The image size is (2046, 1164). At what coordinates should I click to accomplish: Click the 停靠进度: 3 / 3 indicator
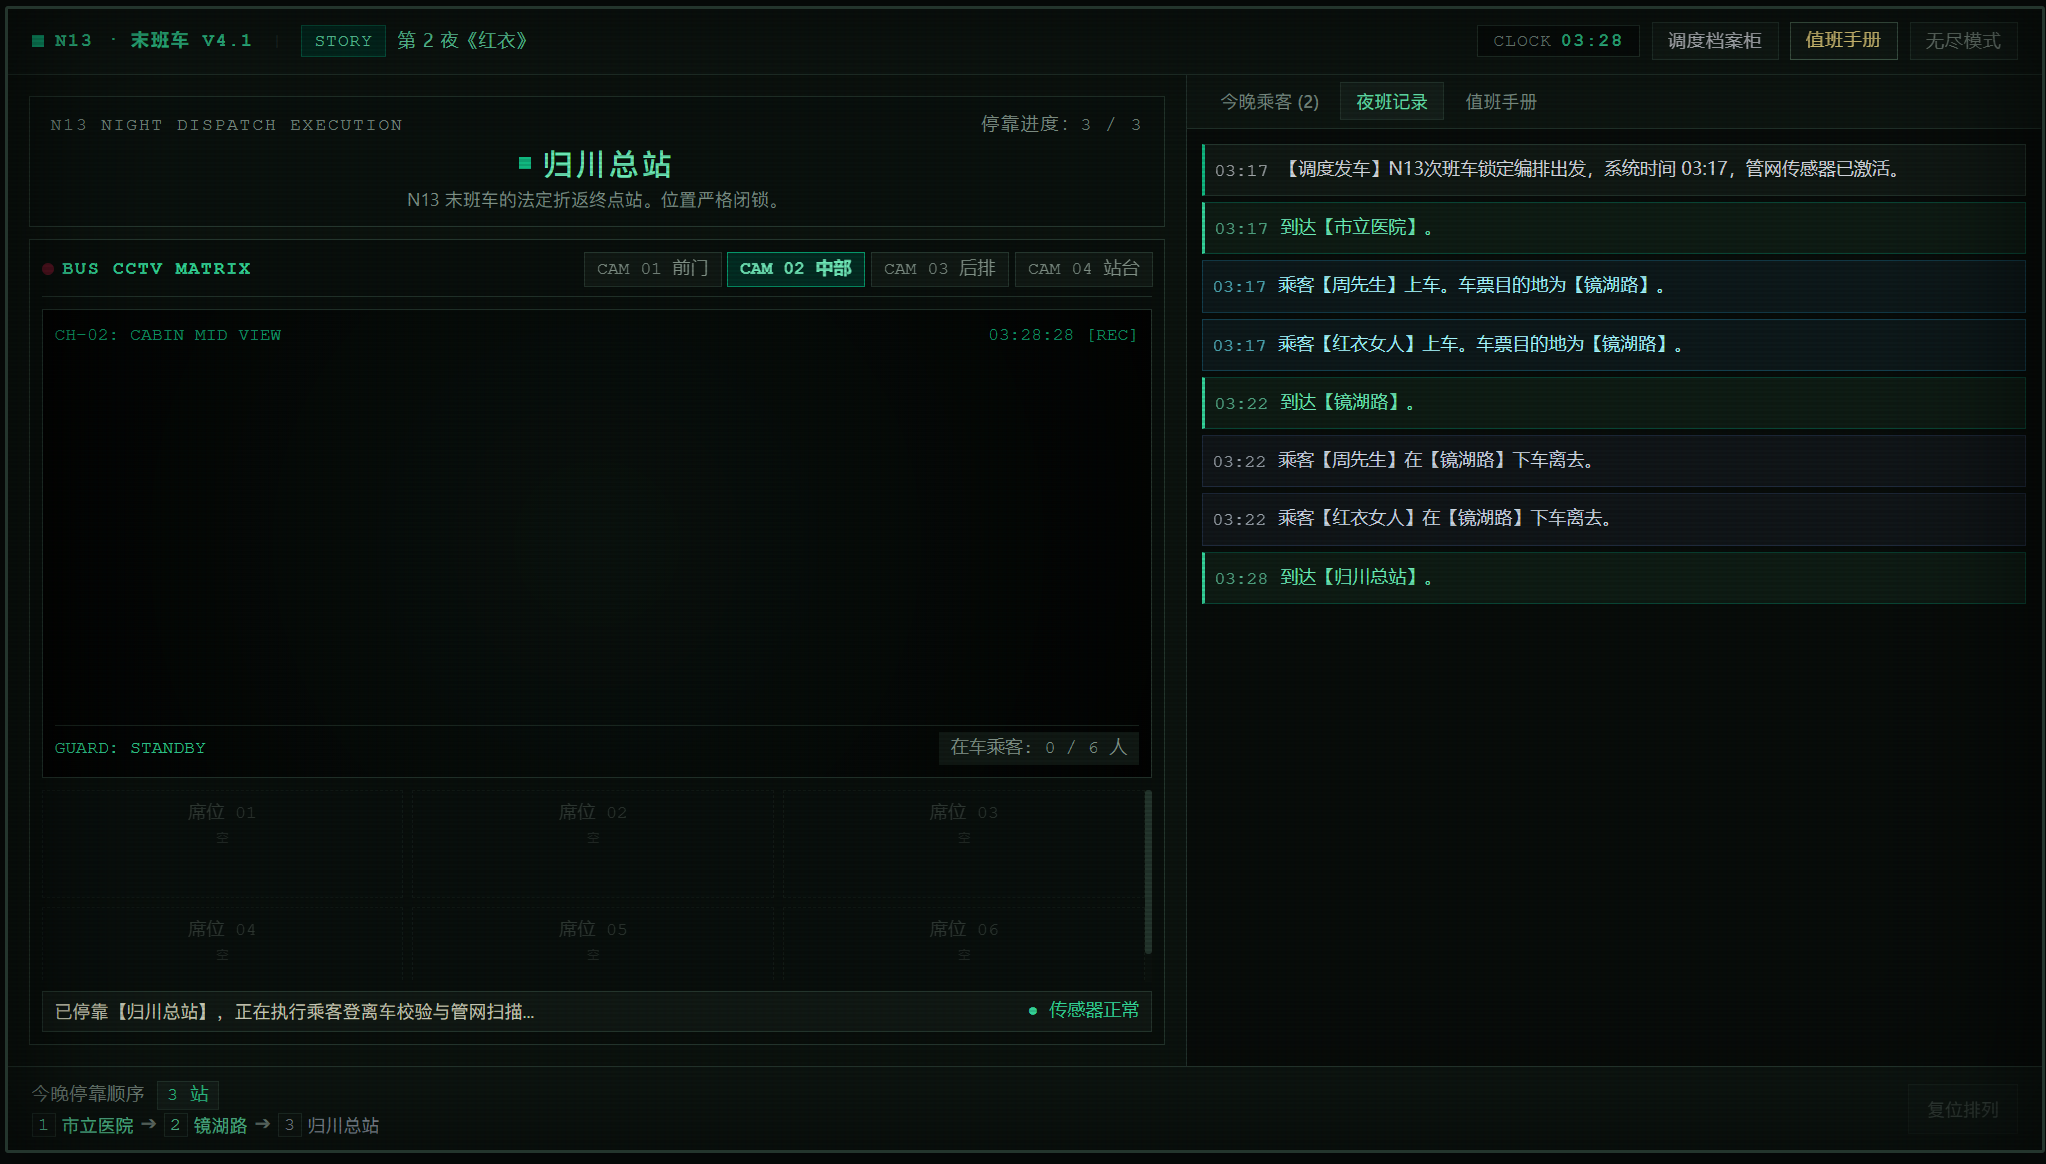point(1060,124)
